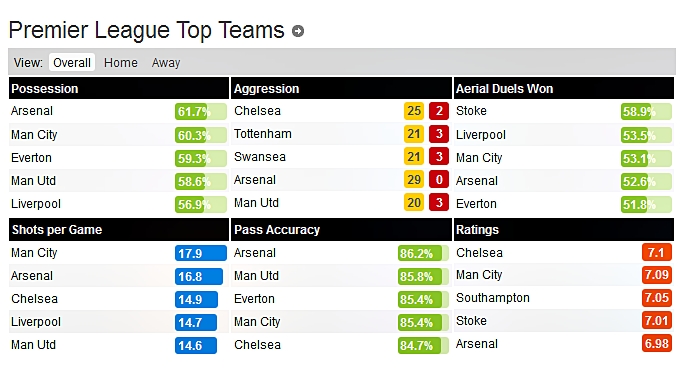Open Swansea in the Aggression table
This screenshot has width=680, height=382.
pyautogui.click(x=260, y=157)
